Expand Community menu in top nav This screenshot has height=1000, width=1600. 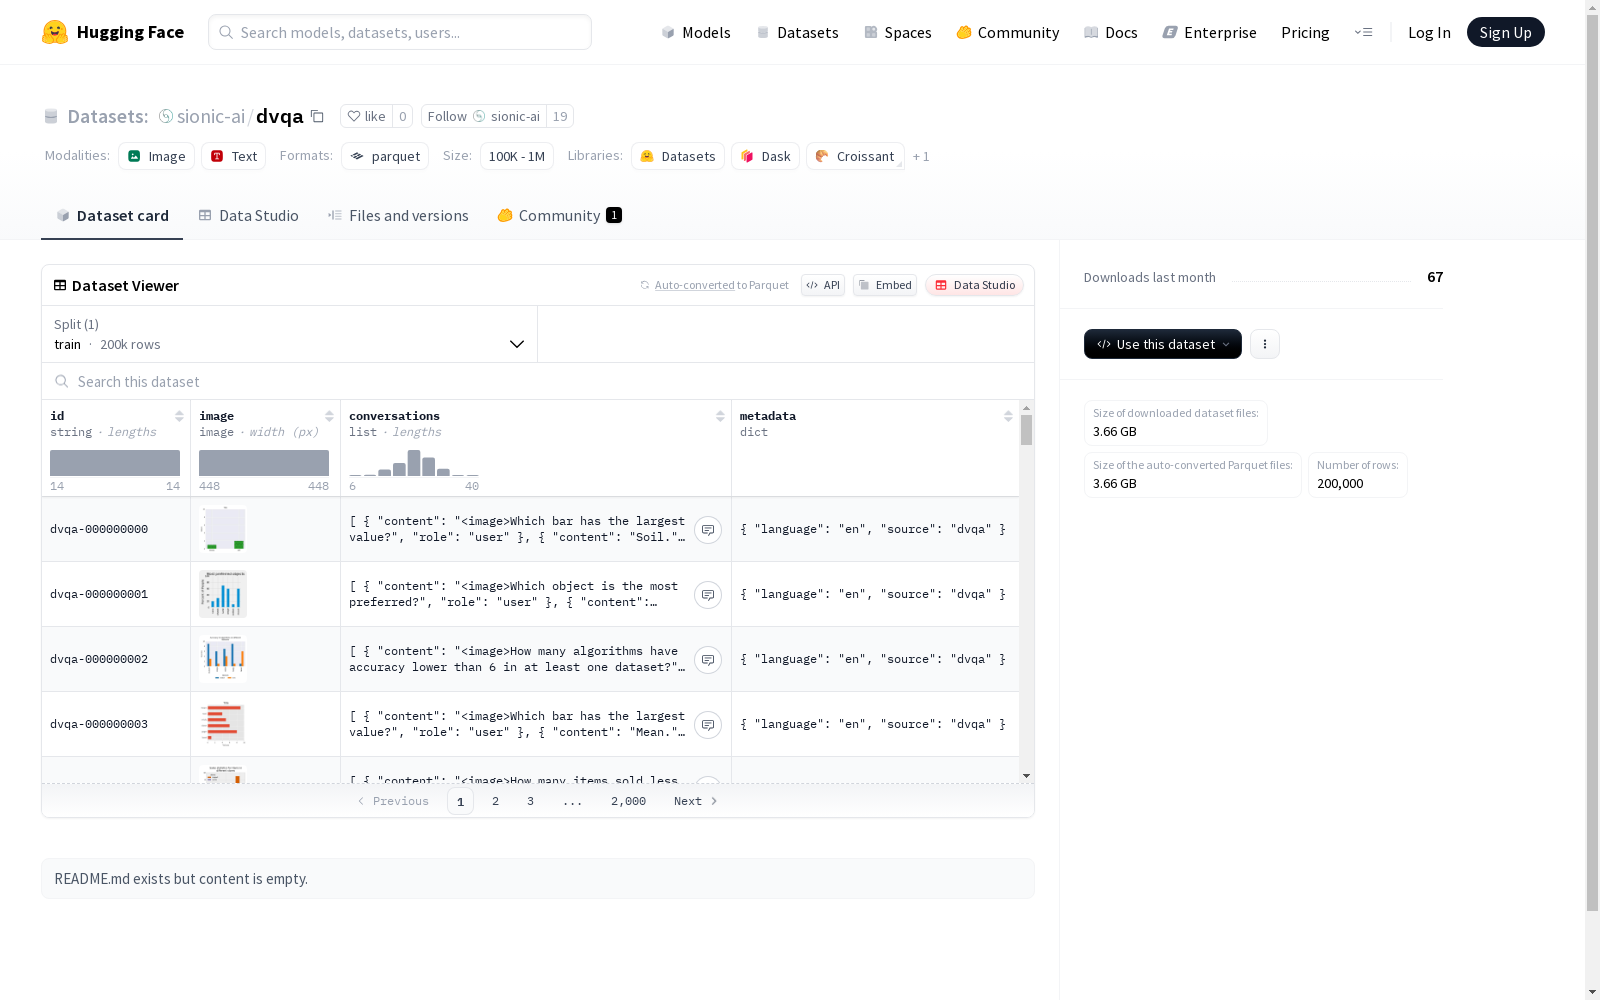click(x=1008, y=32)
